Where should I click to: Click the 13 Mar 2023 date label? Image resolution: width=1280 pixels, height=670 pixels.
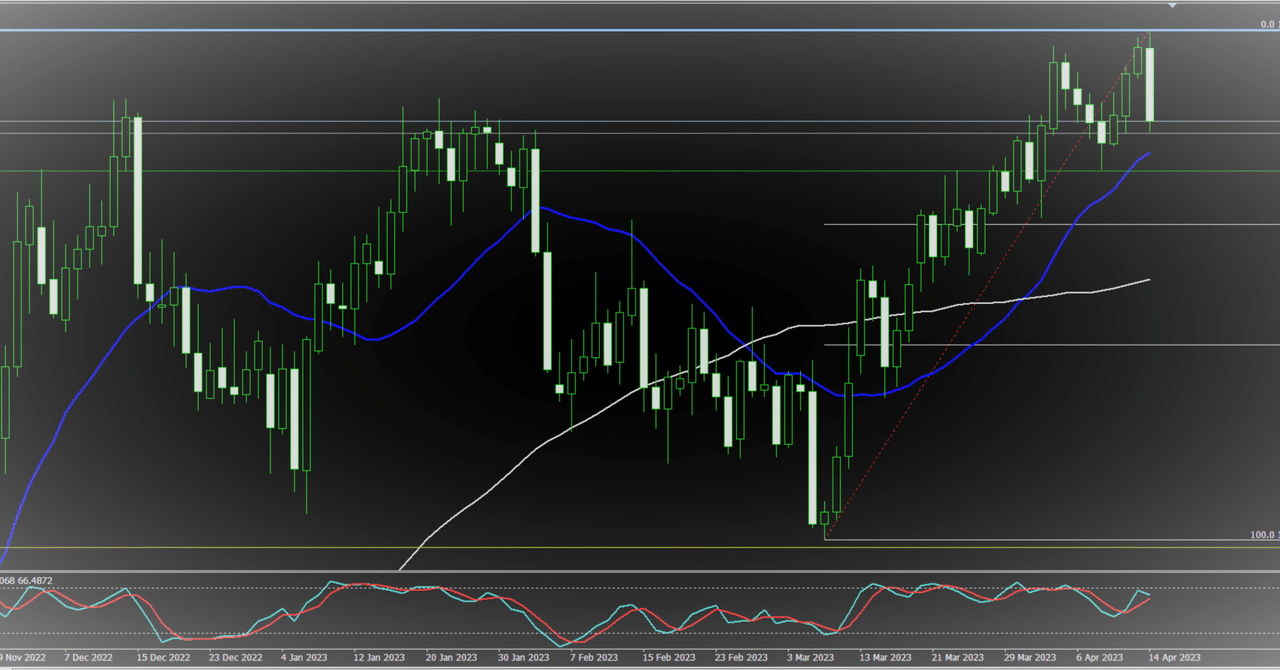(x=885, y=658)
